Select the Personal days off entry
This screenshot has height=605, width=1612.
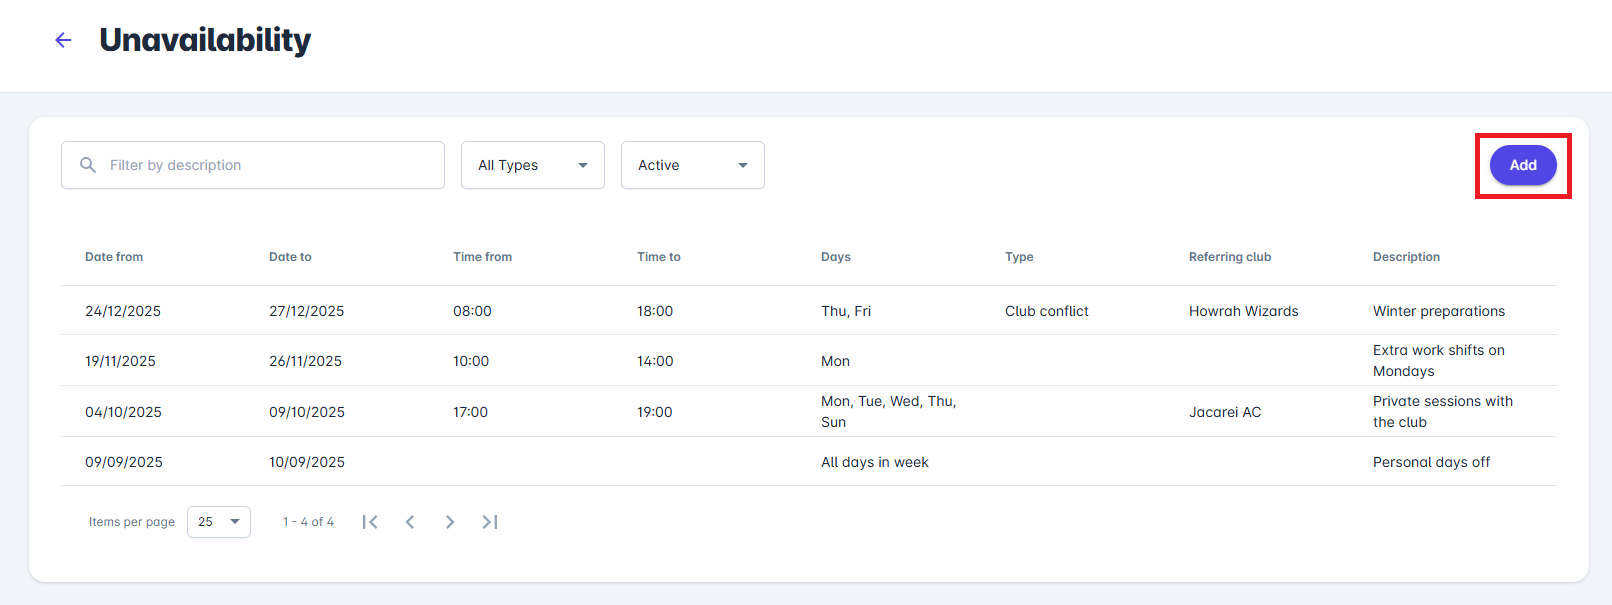(1431, 462)
